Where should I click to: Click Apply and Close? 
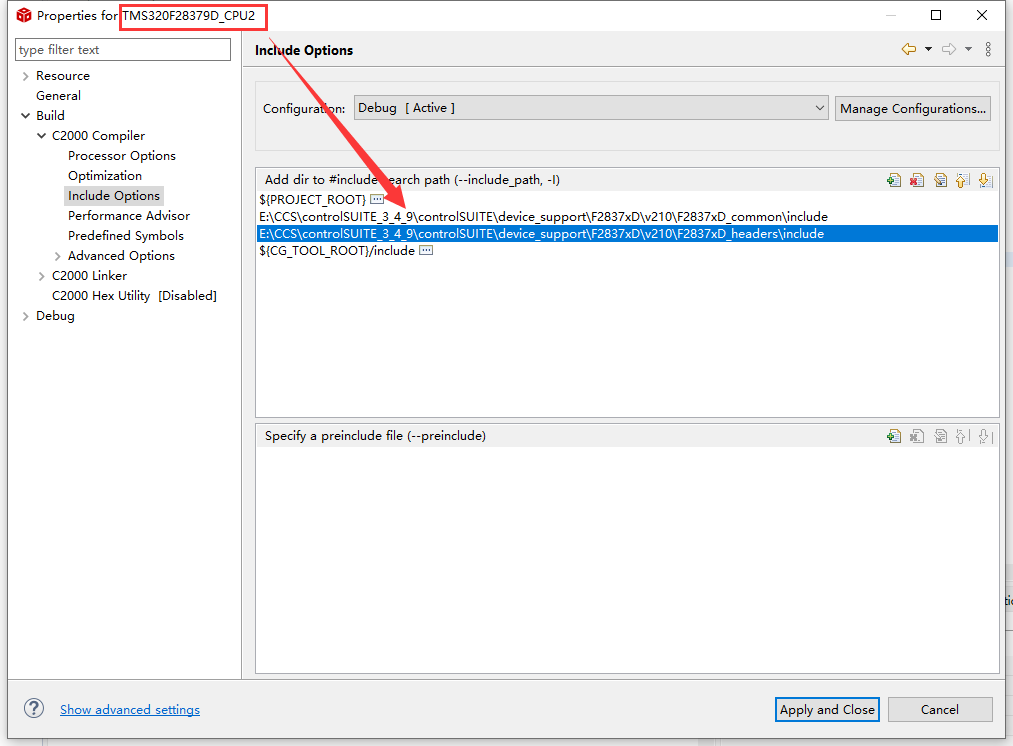pyautogui.click(x=827, y=709)
